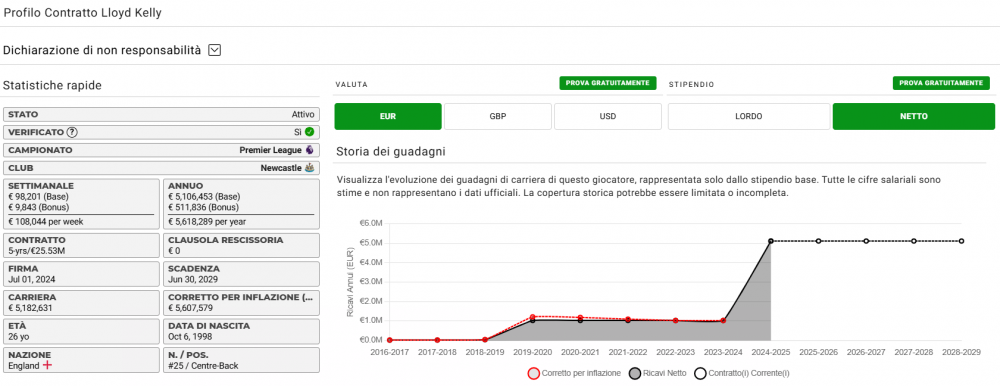Click the Premier League logo icon
1000x386 pixels.
click(310, 150)
